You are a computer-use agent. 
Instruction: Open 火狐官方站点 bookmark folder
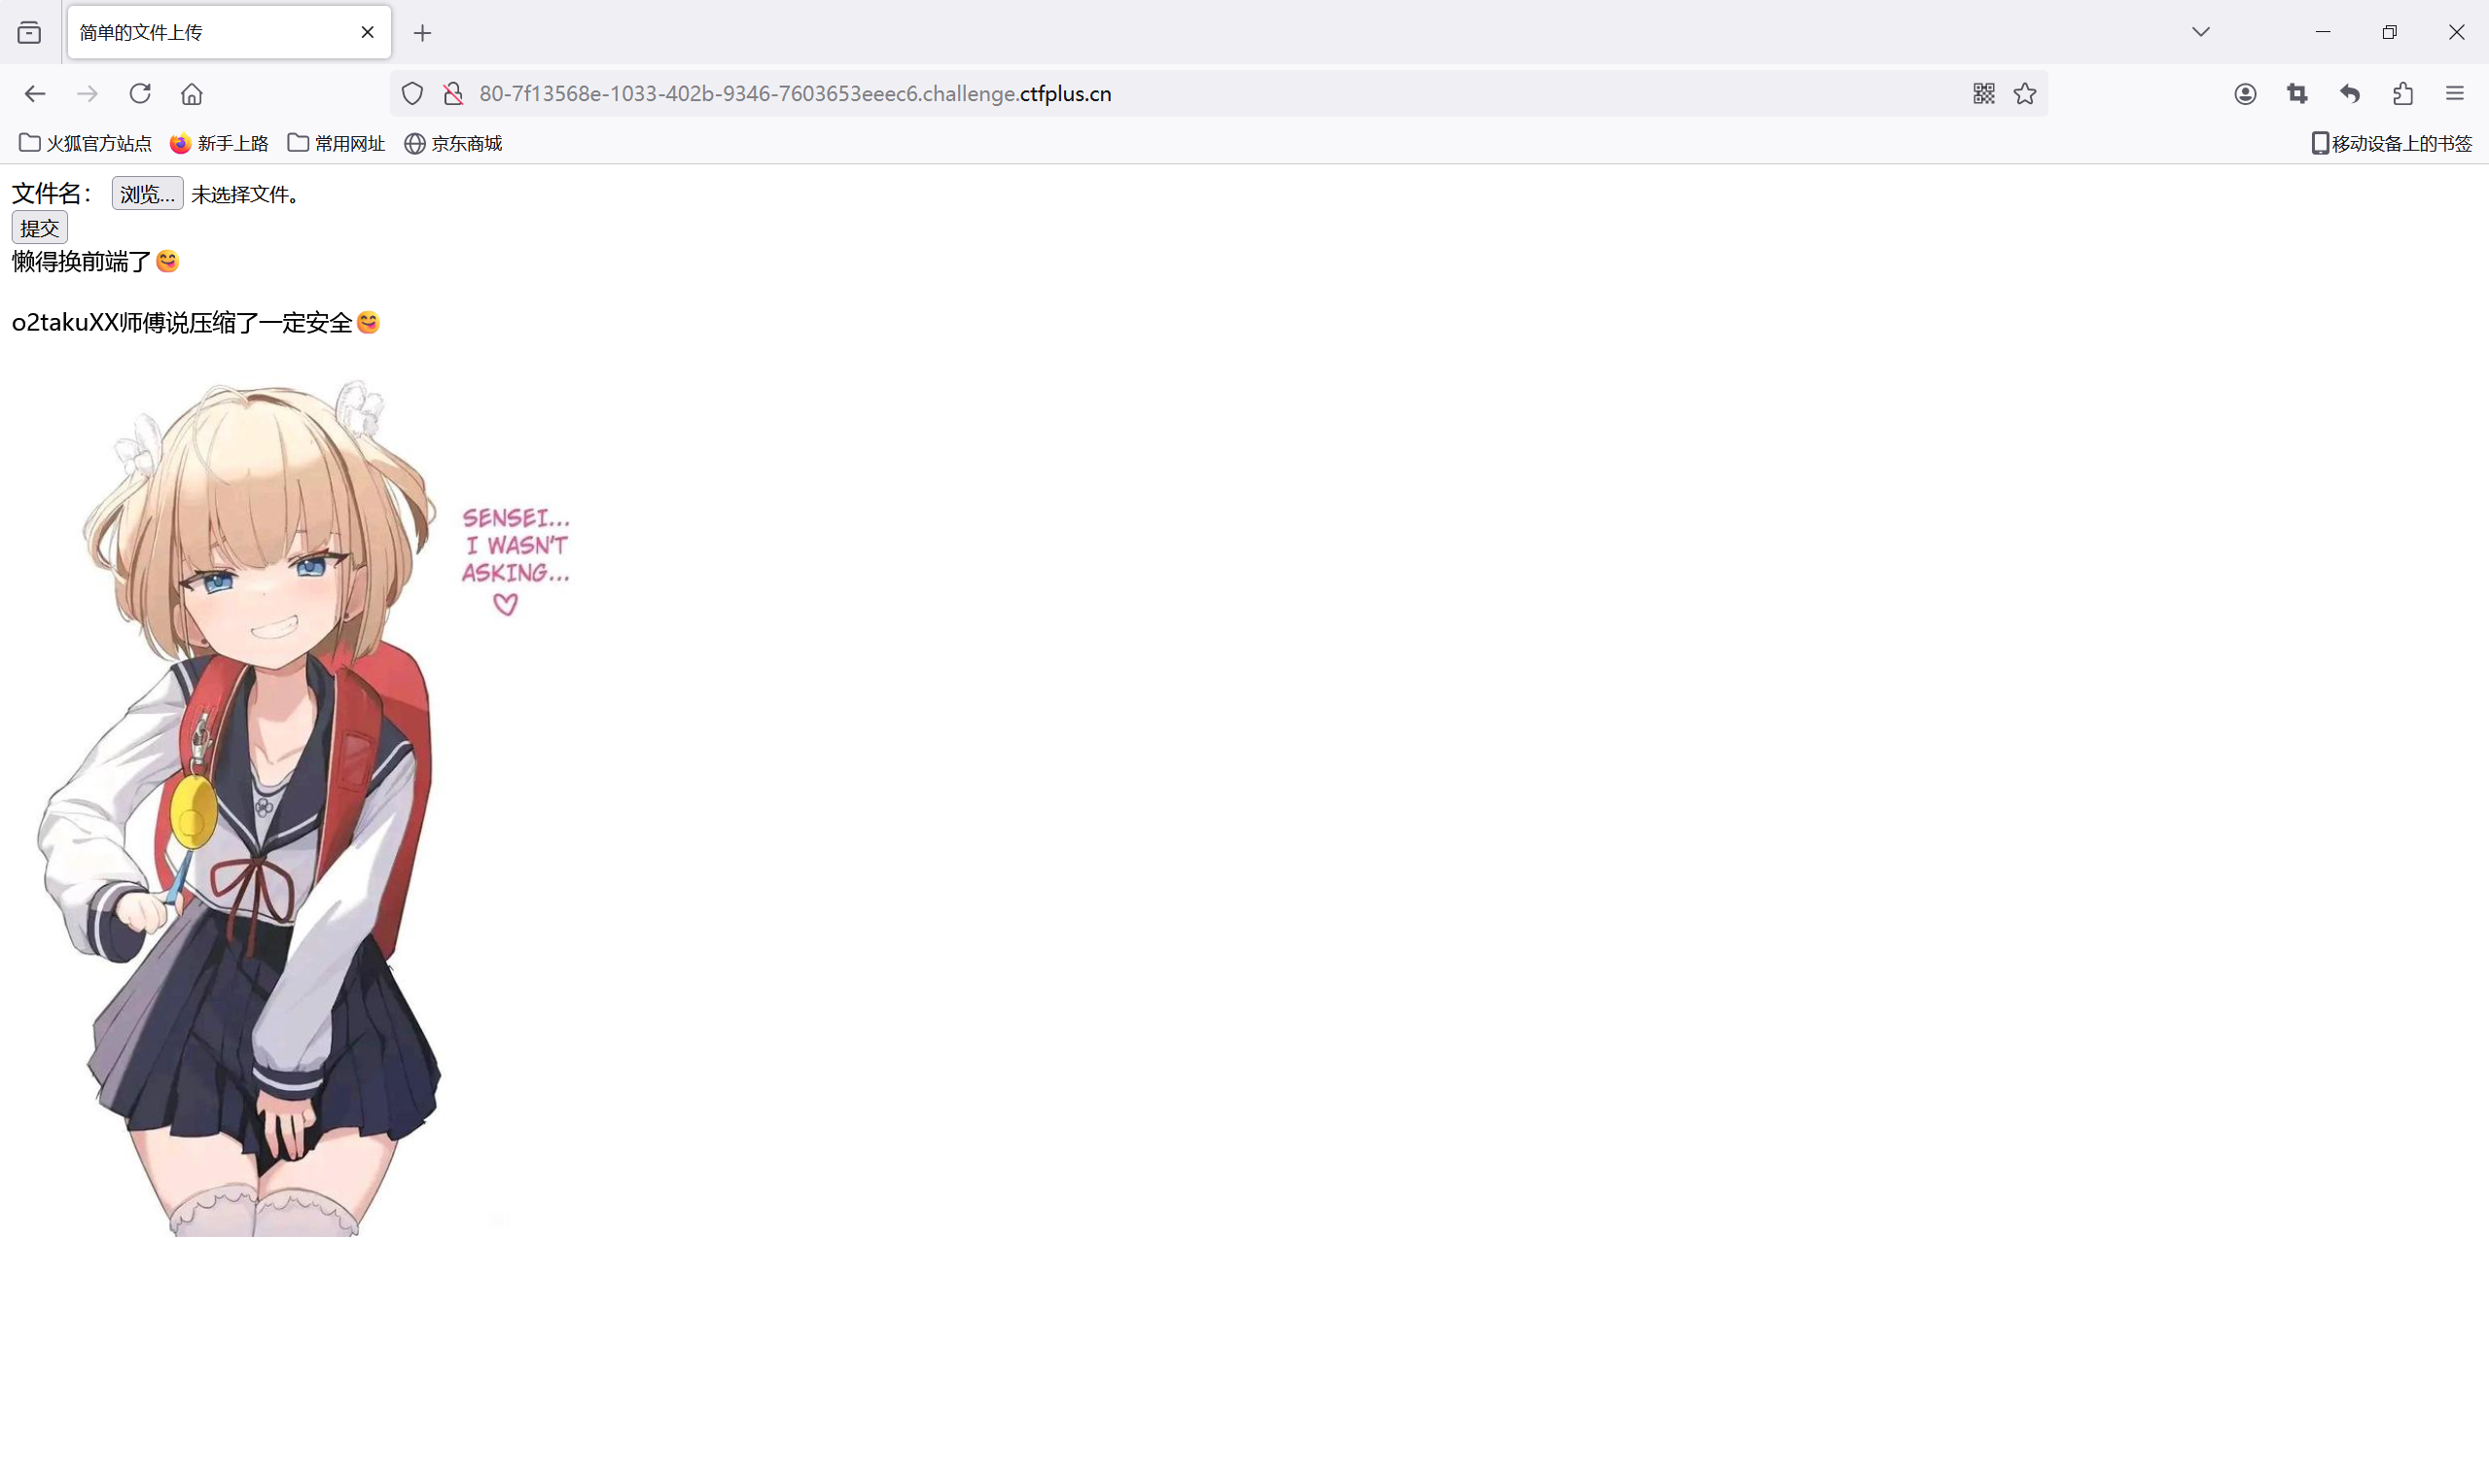[x=85, y=144]
